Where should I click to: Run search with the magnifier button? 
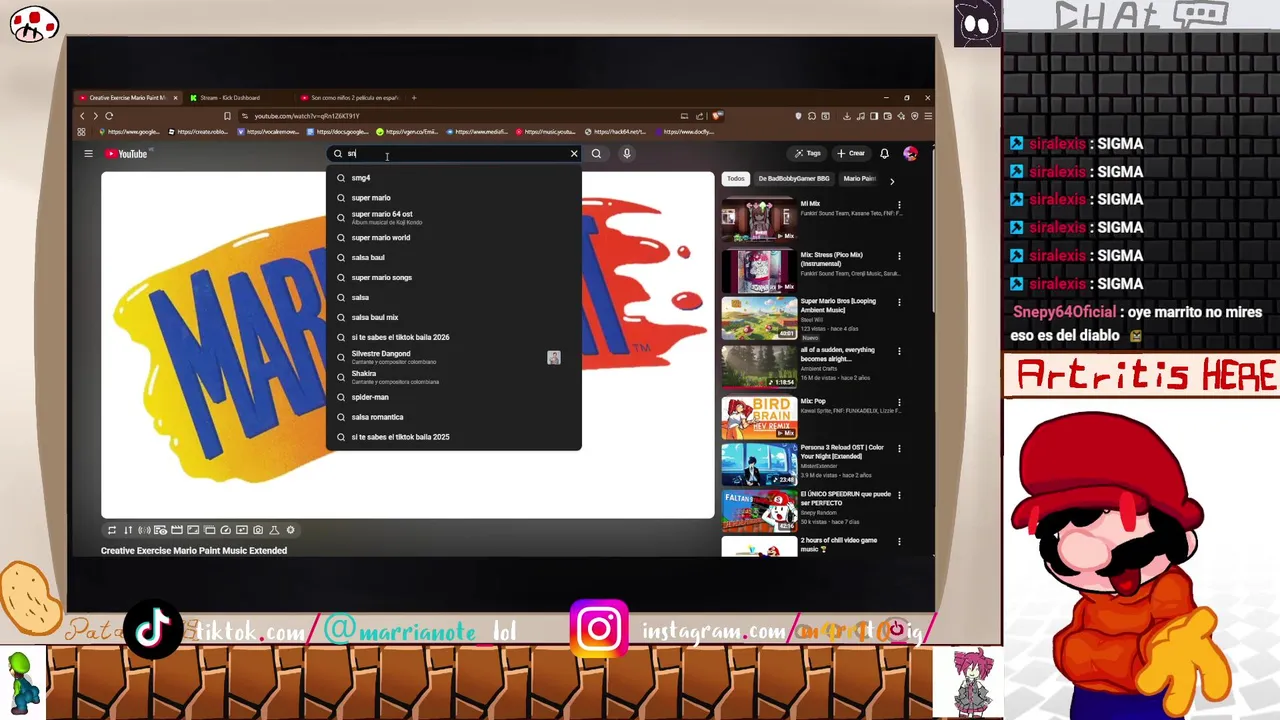click(596, 154)
